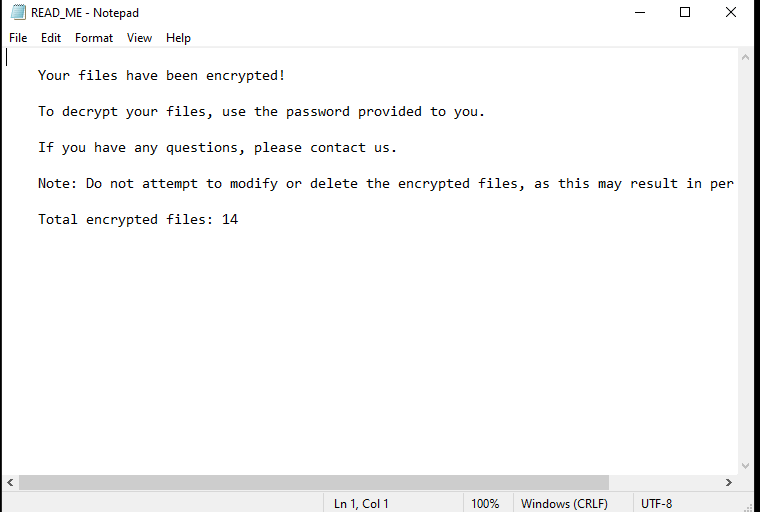Open the File menu

[18, 38]
